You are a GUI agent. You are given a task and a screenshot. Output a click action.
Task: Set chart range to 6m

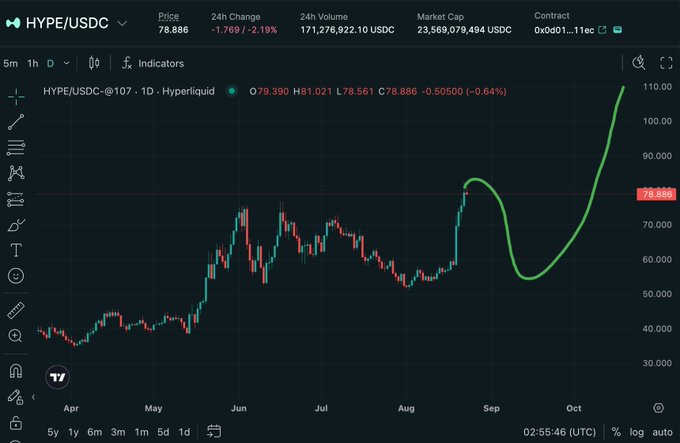95,432
